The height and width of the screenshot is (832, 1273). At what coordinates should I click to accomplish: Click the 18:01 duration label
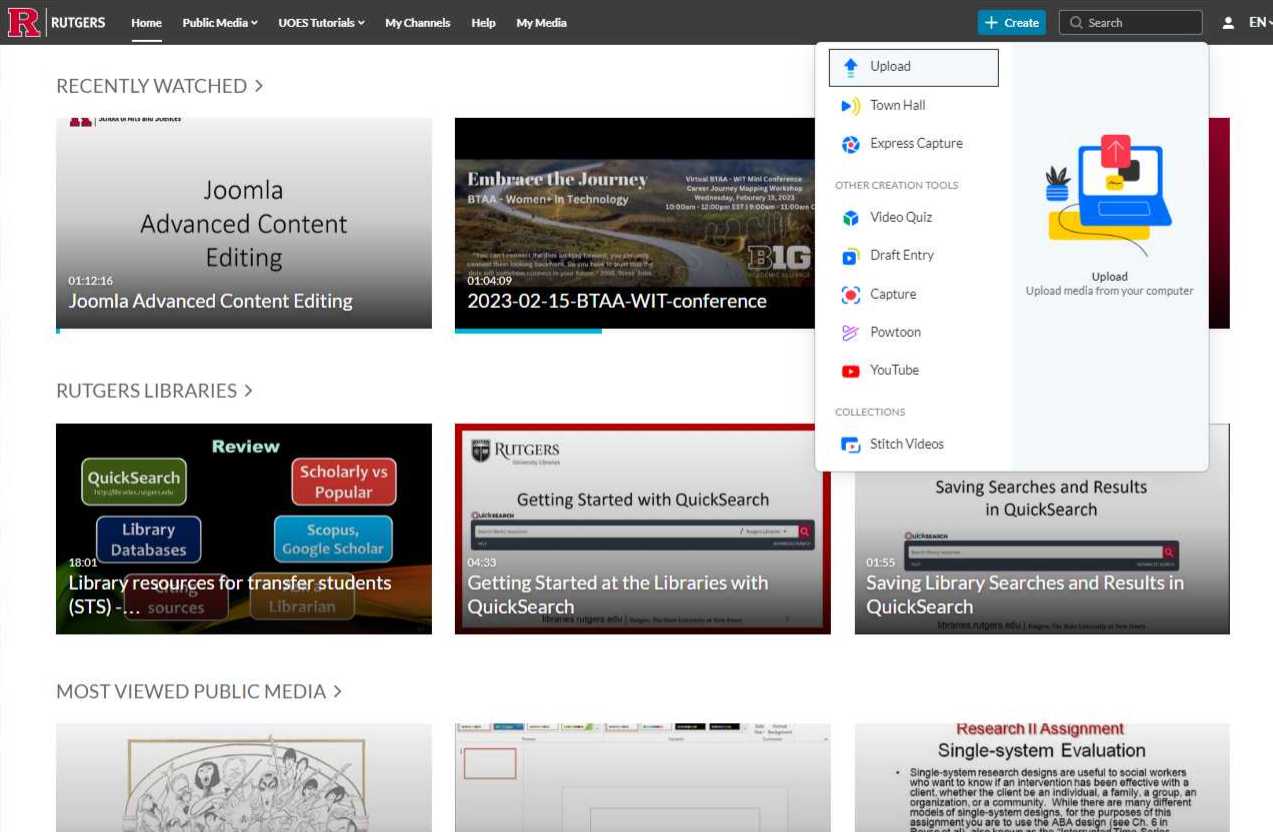click(81, 563)
